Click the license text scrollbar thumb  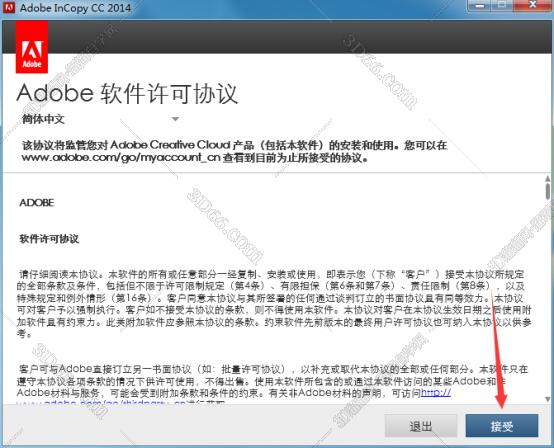(548, 191)
